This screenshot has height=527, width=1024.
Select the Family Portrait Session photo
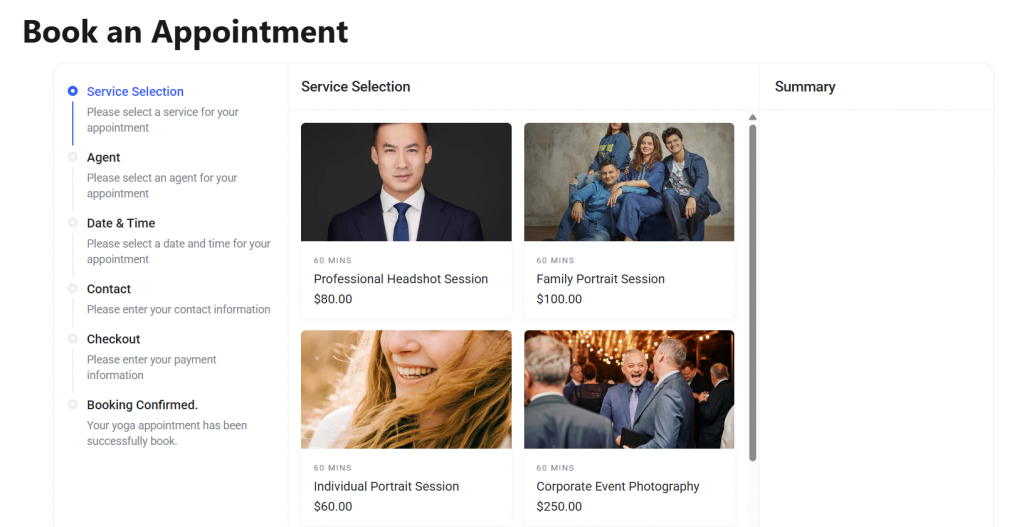pyautogui.click(x=629, y=182)
